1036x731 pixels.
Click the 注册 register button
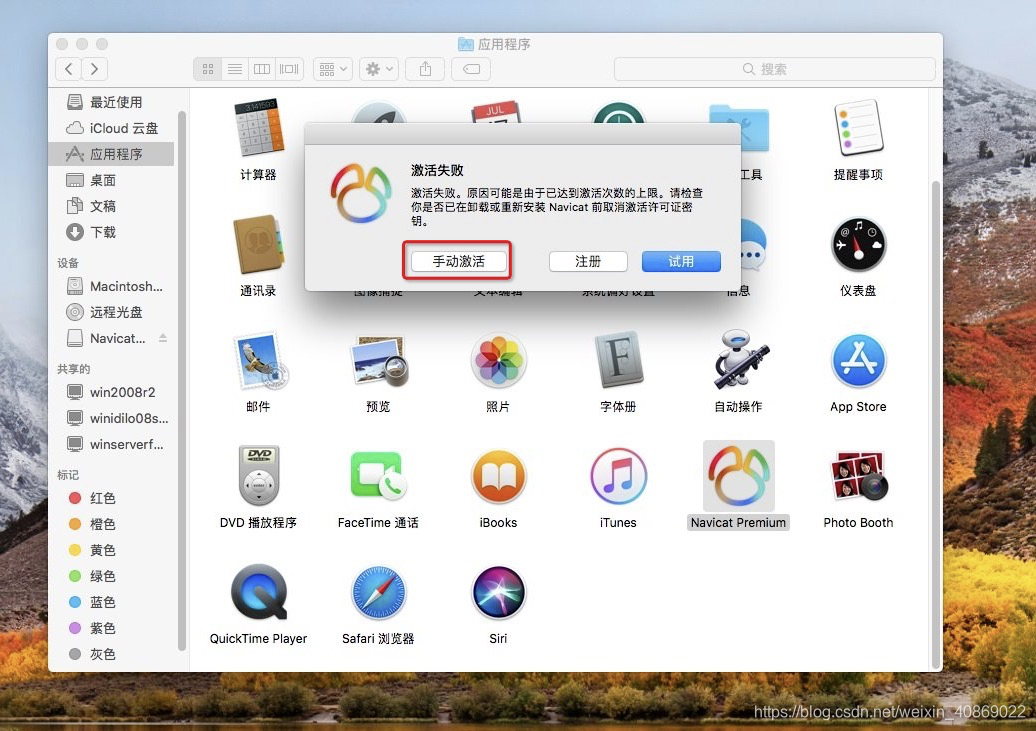pyautogui.click(x=587, y=261)
